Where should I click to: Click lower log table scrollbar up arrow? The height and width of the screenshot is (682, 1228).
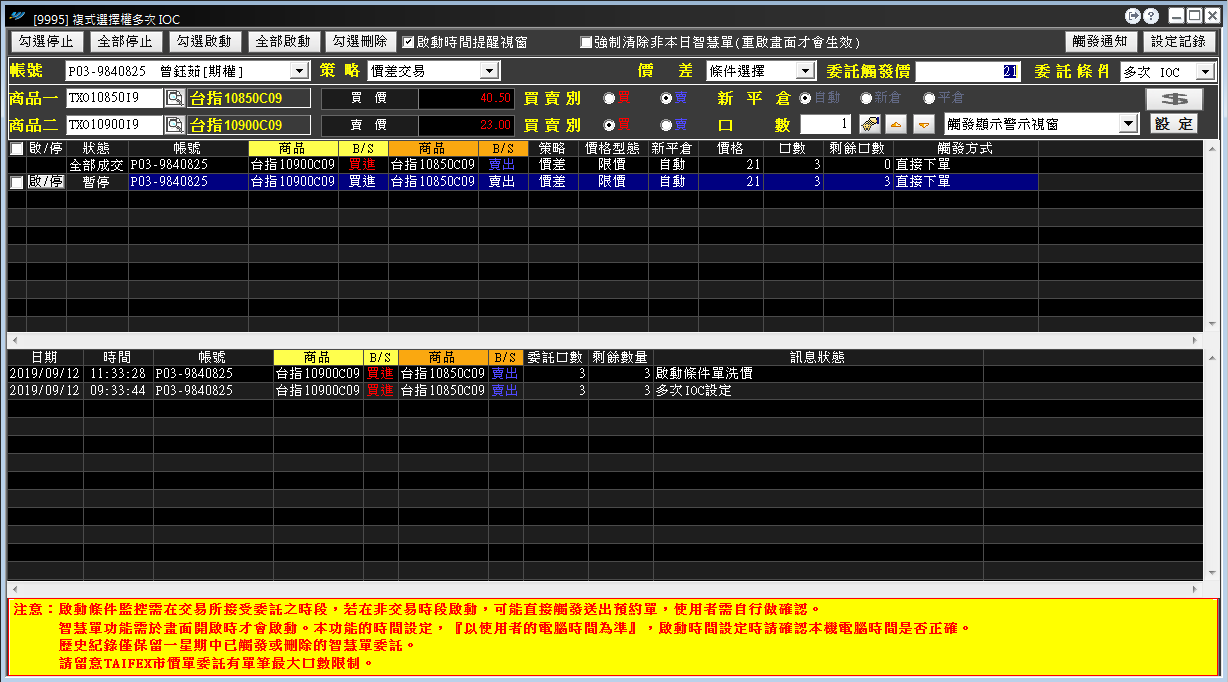[x=1212, y=357]
